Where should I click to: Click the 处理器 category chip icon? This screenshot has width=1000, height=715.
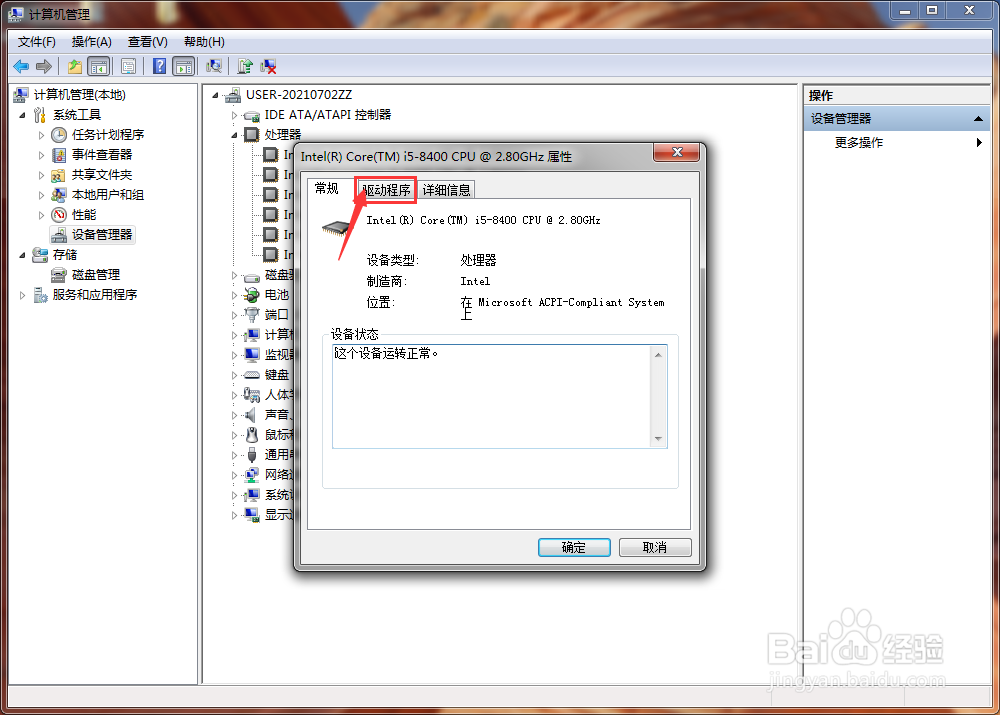(252, 135)
